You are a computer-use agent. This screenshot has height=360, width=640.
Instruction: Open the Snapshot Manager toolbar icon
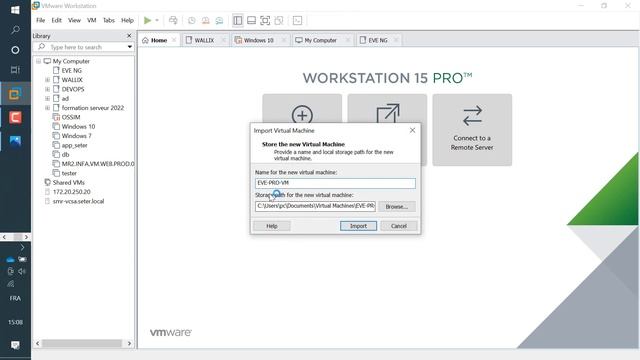pos(219,20)
